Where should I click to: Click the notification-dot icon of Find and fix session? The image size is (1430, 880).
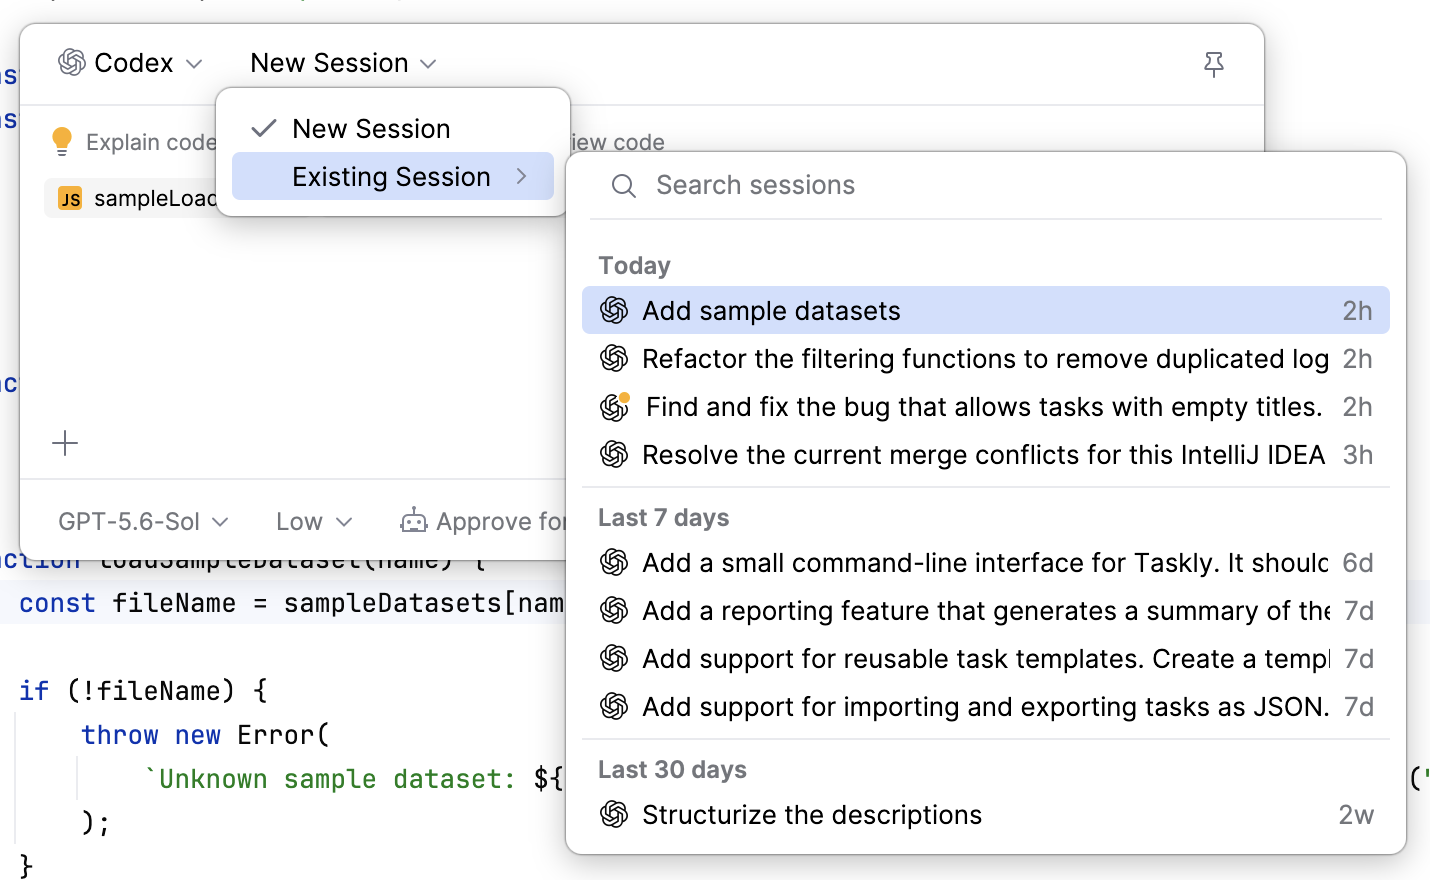(x=615, y=406)
